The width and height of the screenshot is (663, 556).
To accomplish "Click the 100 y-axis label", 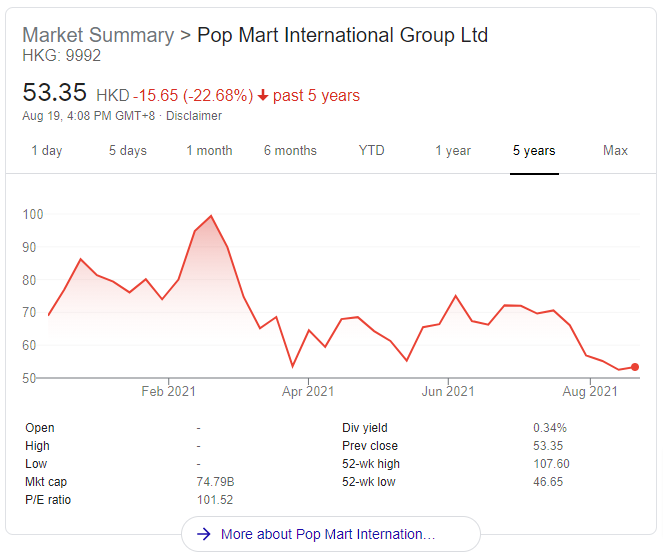I will tap(33, 214).
